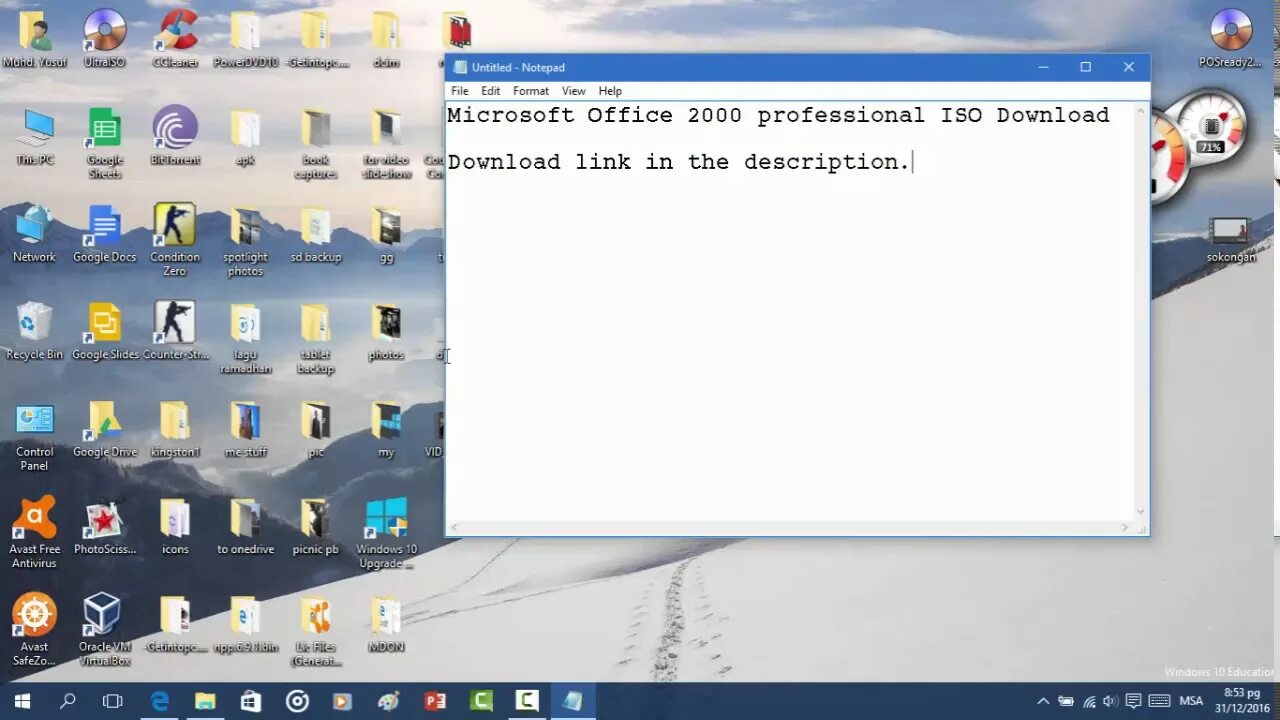Select the to onedrive folder
Screen dimensions: 1280x720
click(x=246, y=528)
